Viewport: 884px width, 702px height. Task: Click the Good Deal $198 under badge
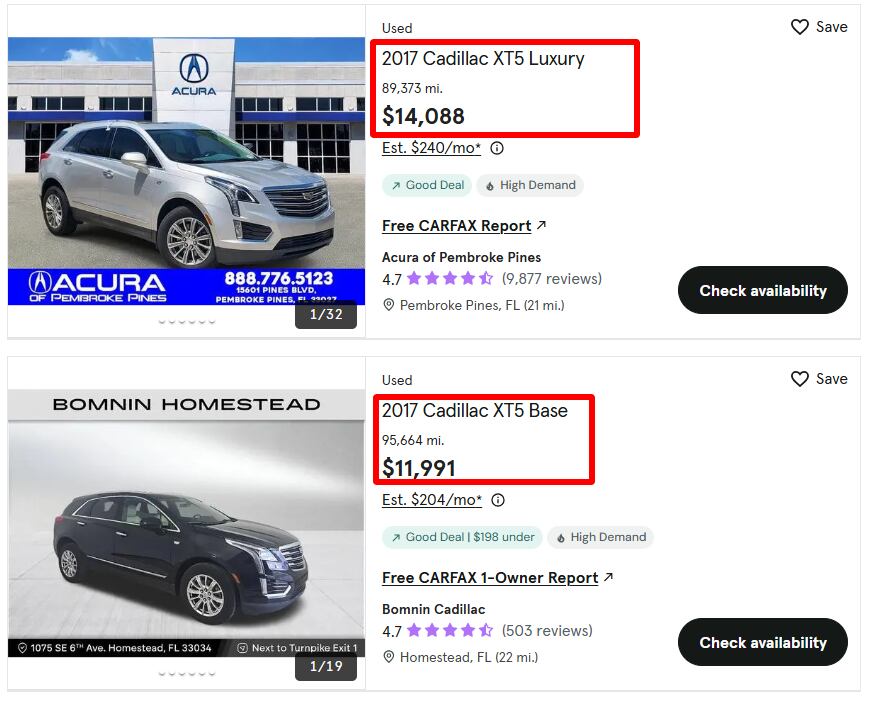[462, 537]
